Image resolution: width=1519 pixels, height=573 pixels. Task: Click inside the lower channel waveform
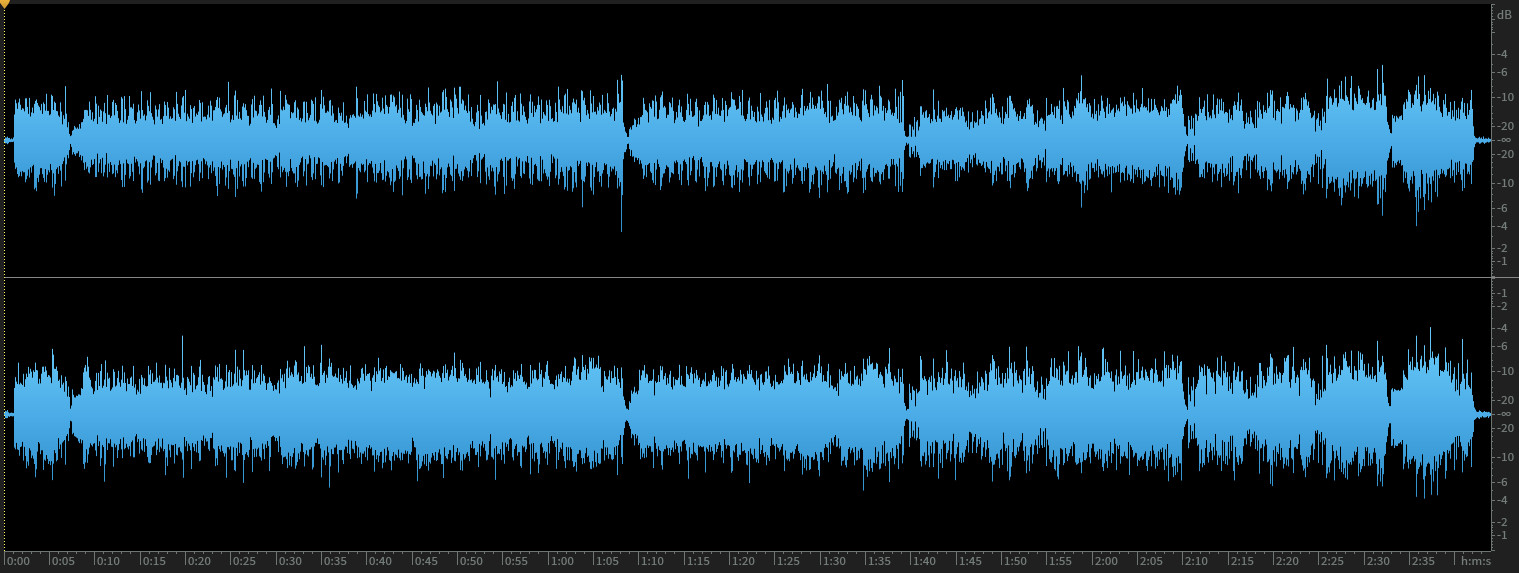750,414
